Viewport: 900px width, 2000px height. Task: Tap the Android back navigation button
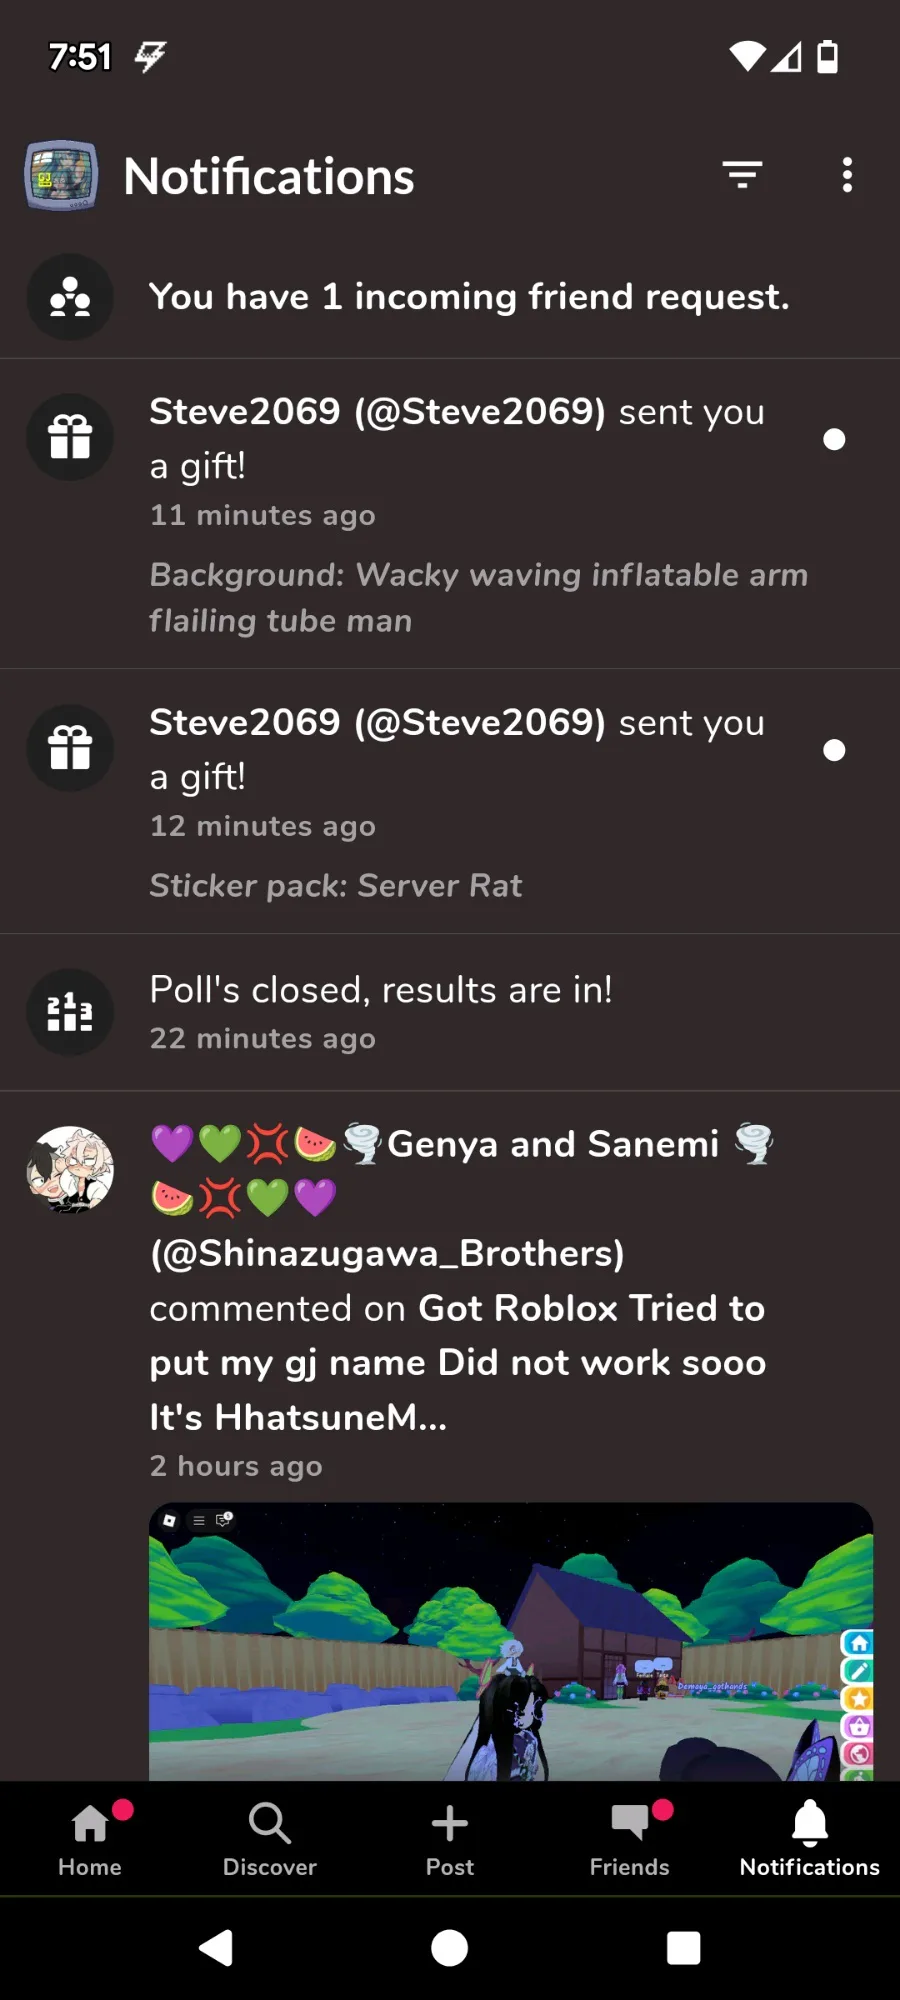point(216,1948)
